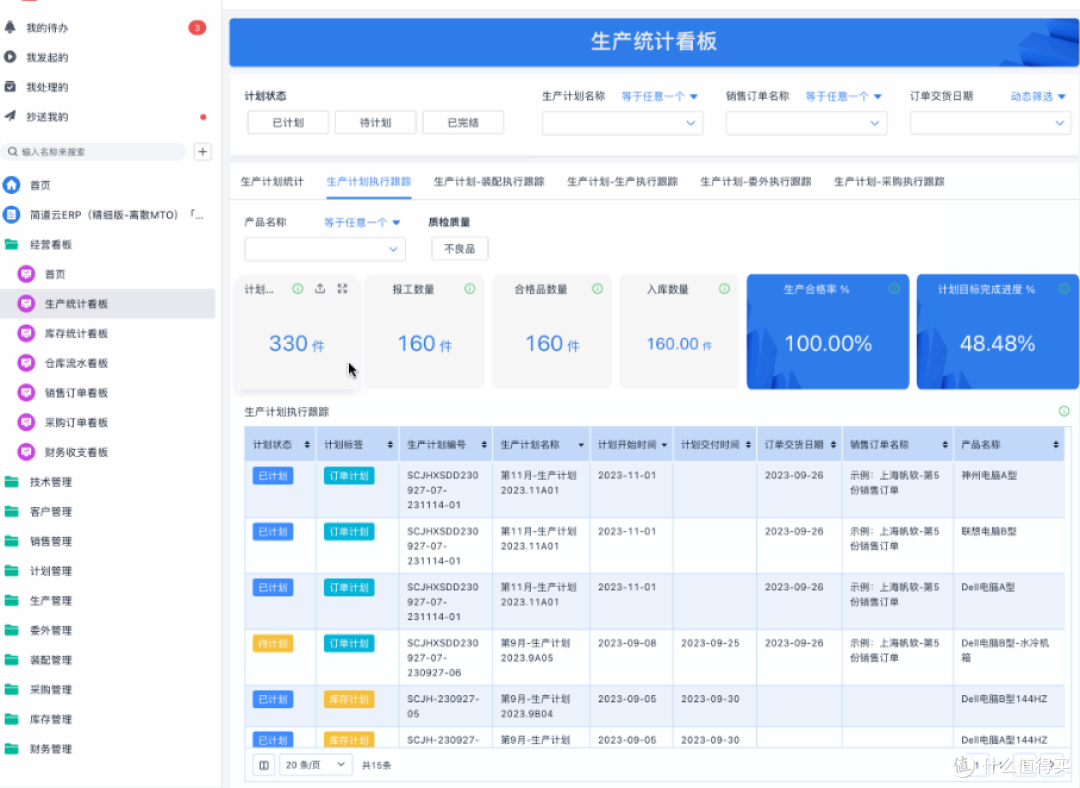Open 销售订单名称 value combo box
Viewport: 1080px width, 788px height.
pos(806,123)
